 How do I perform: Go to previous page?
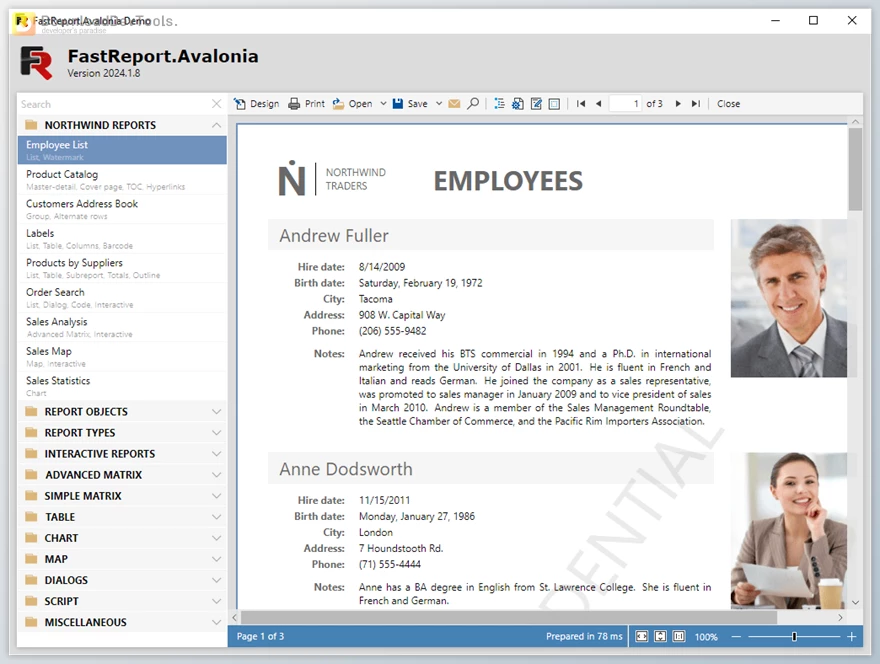[599, 104]
